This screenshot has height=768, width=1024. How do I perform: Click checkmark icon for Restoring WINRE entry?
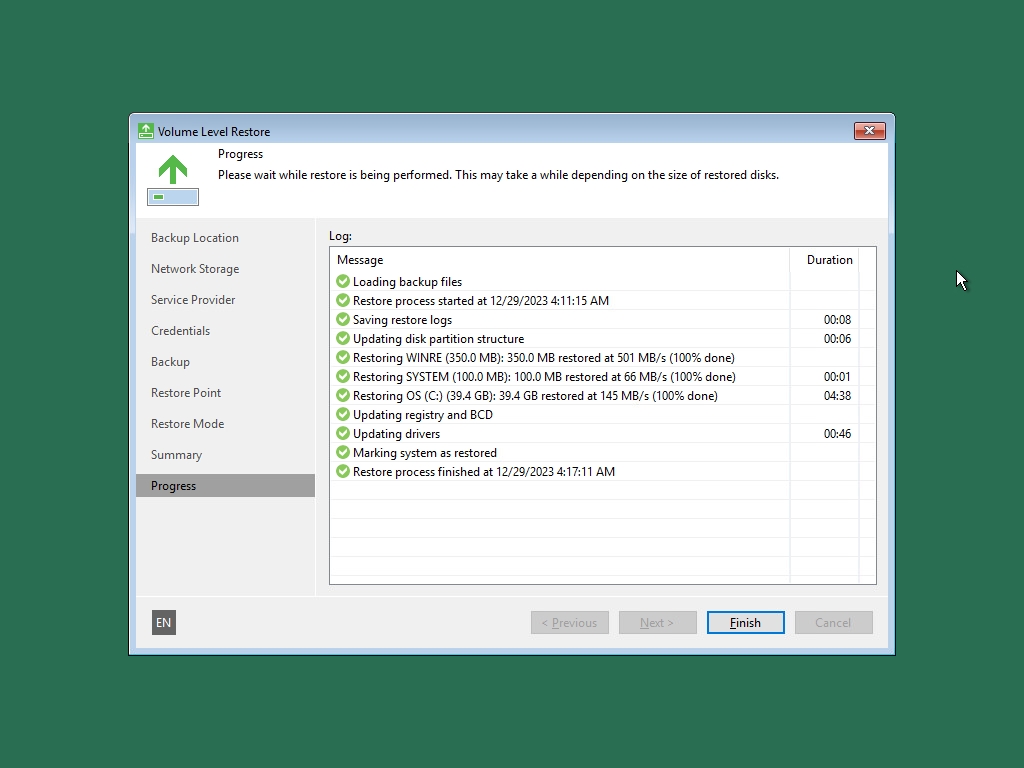coord(343,358)
